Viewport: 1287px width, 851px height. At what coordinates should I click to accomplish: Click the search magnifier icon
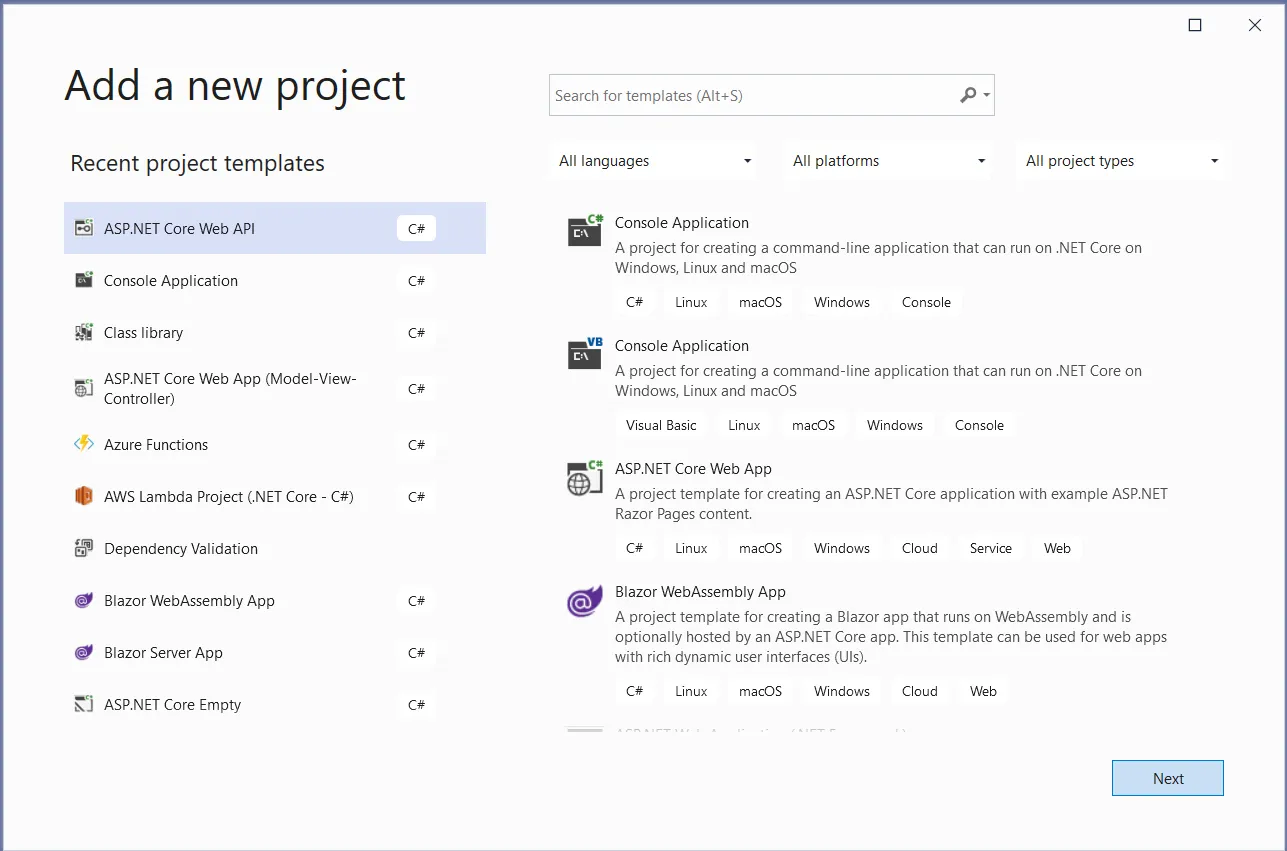pos(967,94)
